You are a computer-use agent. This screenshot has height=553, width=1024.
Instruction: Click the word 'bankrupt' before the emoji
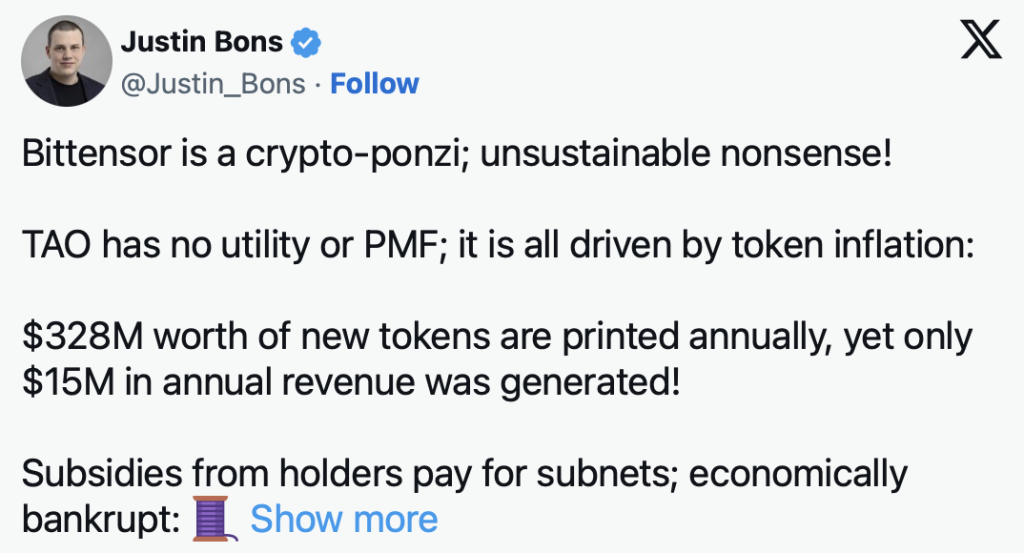91,519
